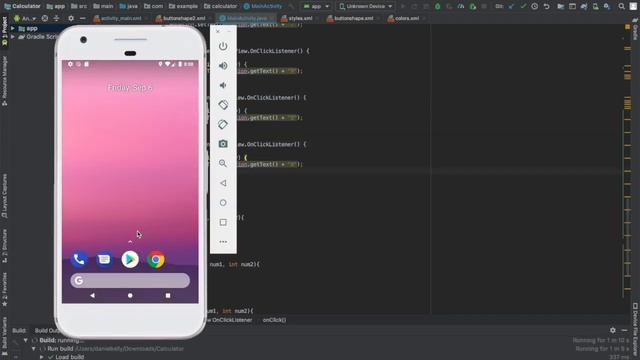Tap the Google search bar on emulator
Image resolution: width=640 pixels, height=360 pixels.
pos(130,280)
